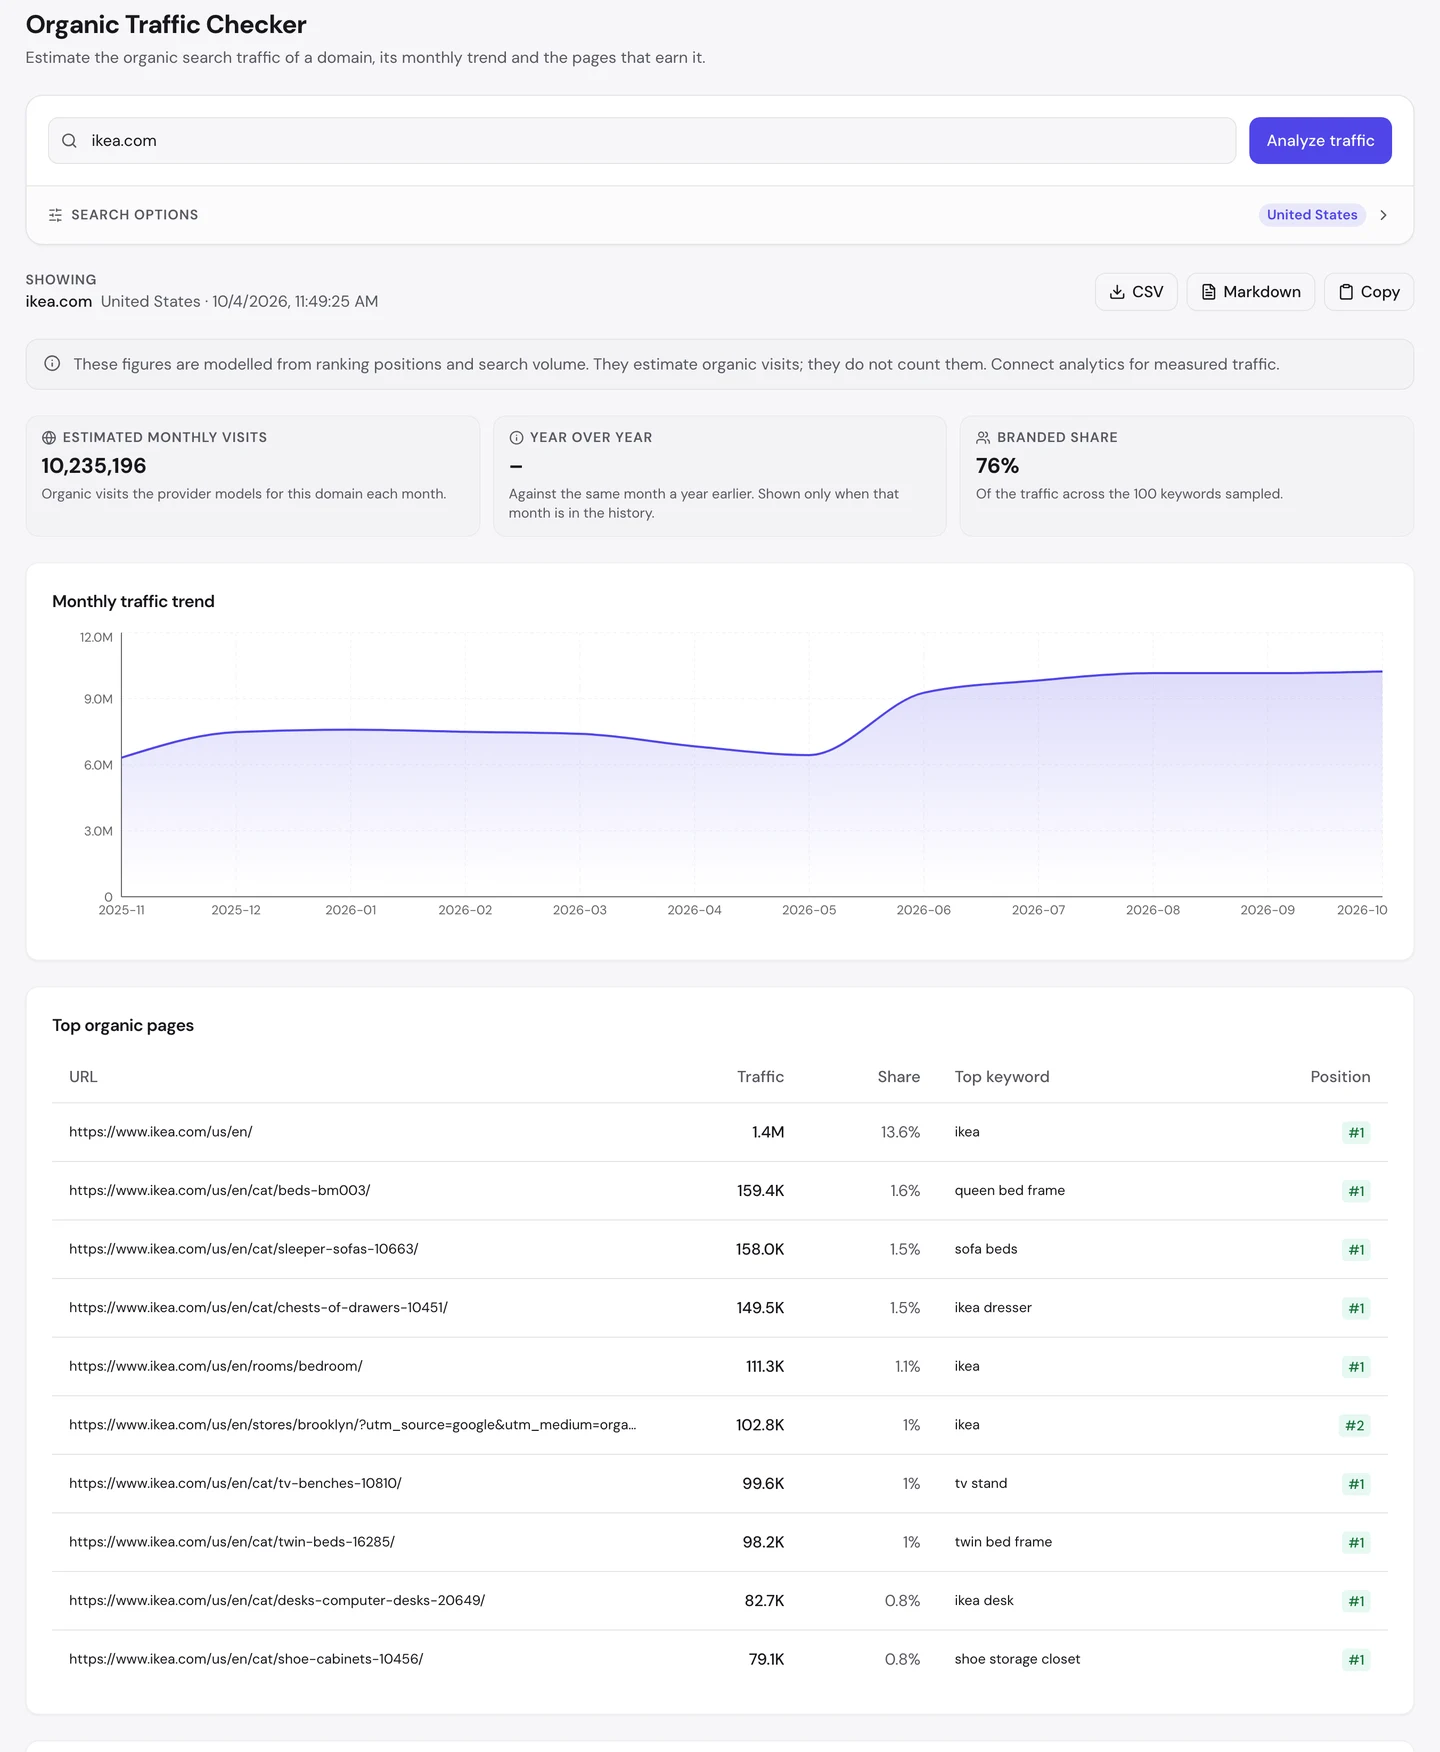This screenshot has width=1440, height=1752.
Task: Click the Top keyword column header
Action: tap(1002, 1077)
